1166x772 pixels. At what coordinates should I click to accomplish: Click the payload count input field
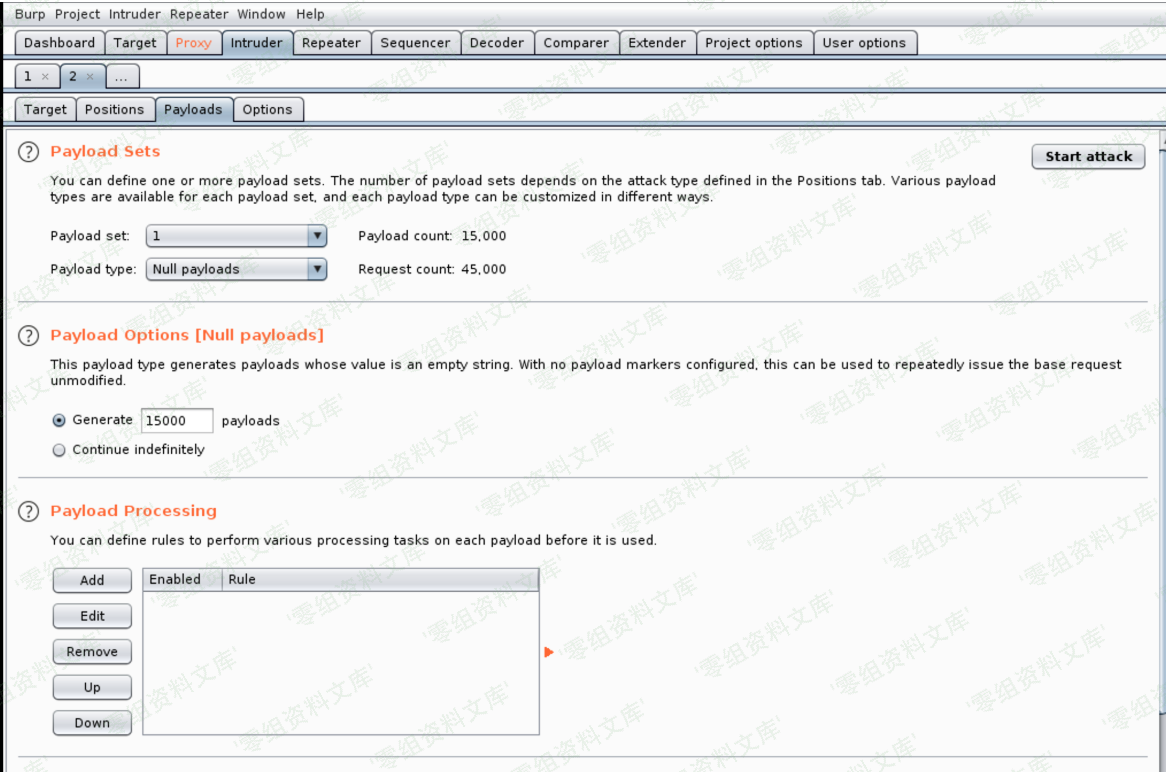coord(177,421)
